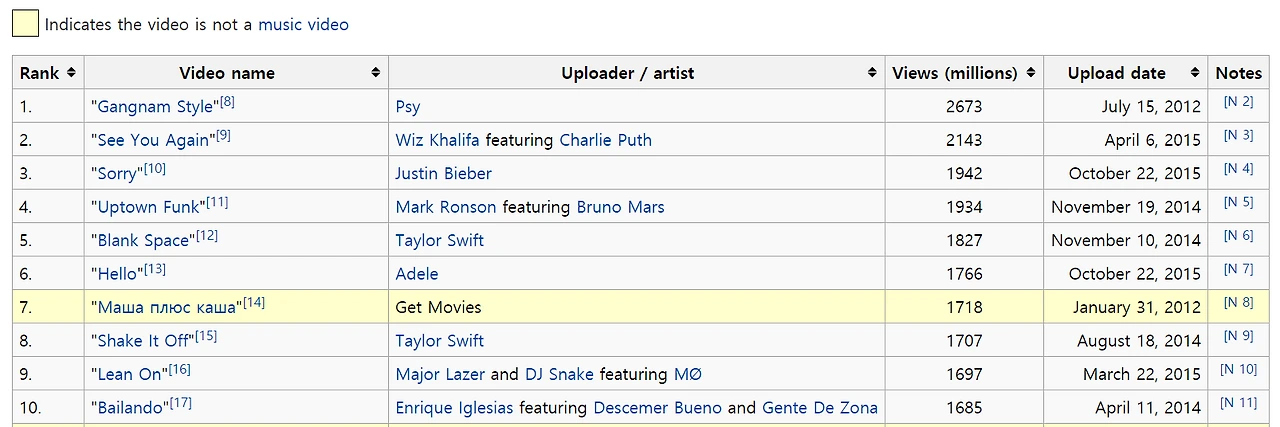Sort by Upload date arrows
1280x427 pixels.
coord(1195,73)
